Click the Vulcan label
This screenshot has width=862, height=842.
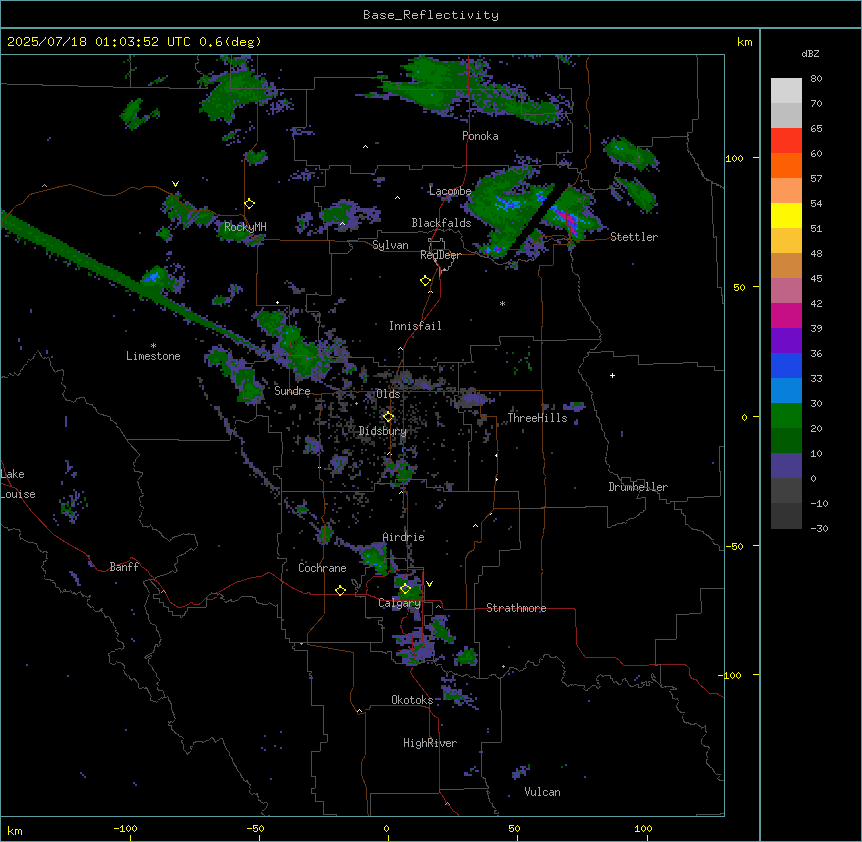click(543, 792)
